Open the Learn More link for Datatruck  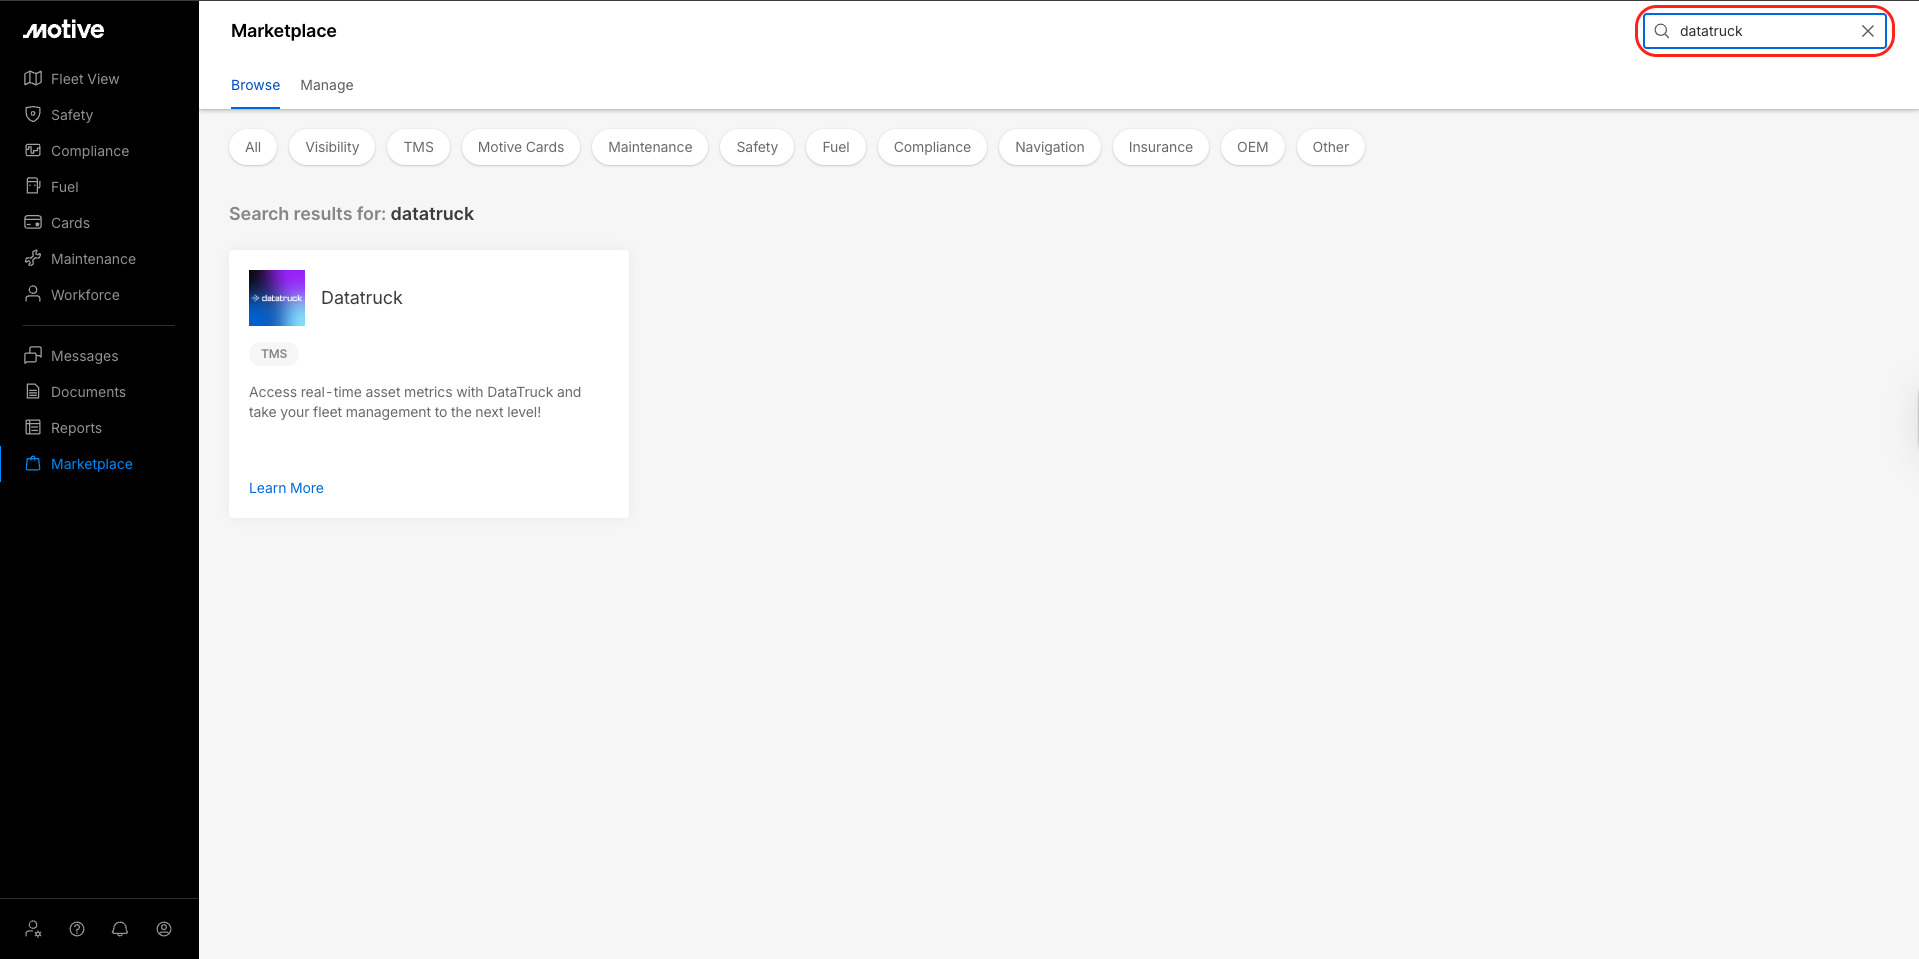pyautogui.click(x=286, y=488)
